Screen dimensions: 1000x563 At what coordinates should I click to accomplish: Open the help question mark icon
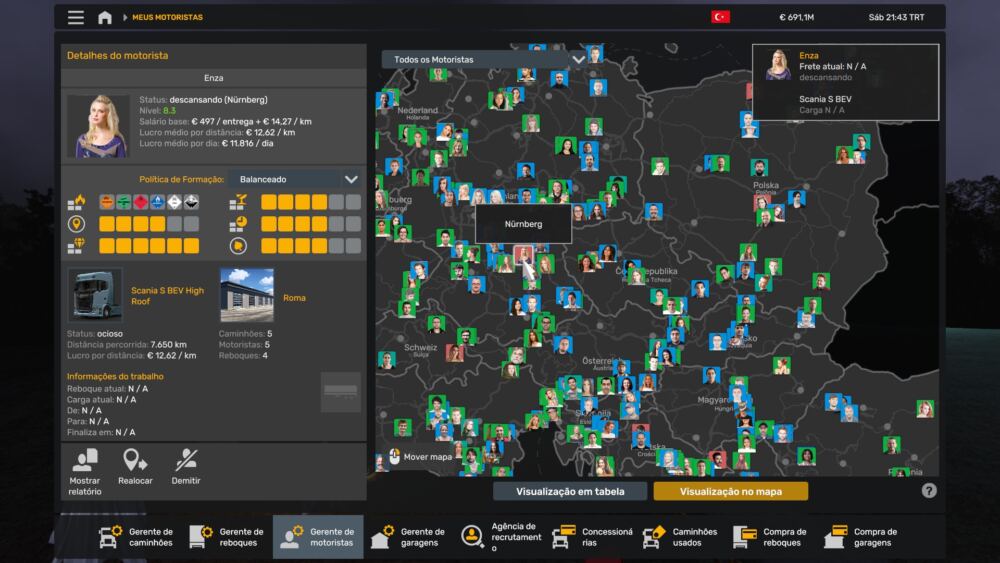click(x=929, y=491)
